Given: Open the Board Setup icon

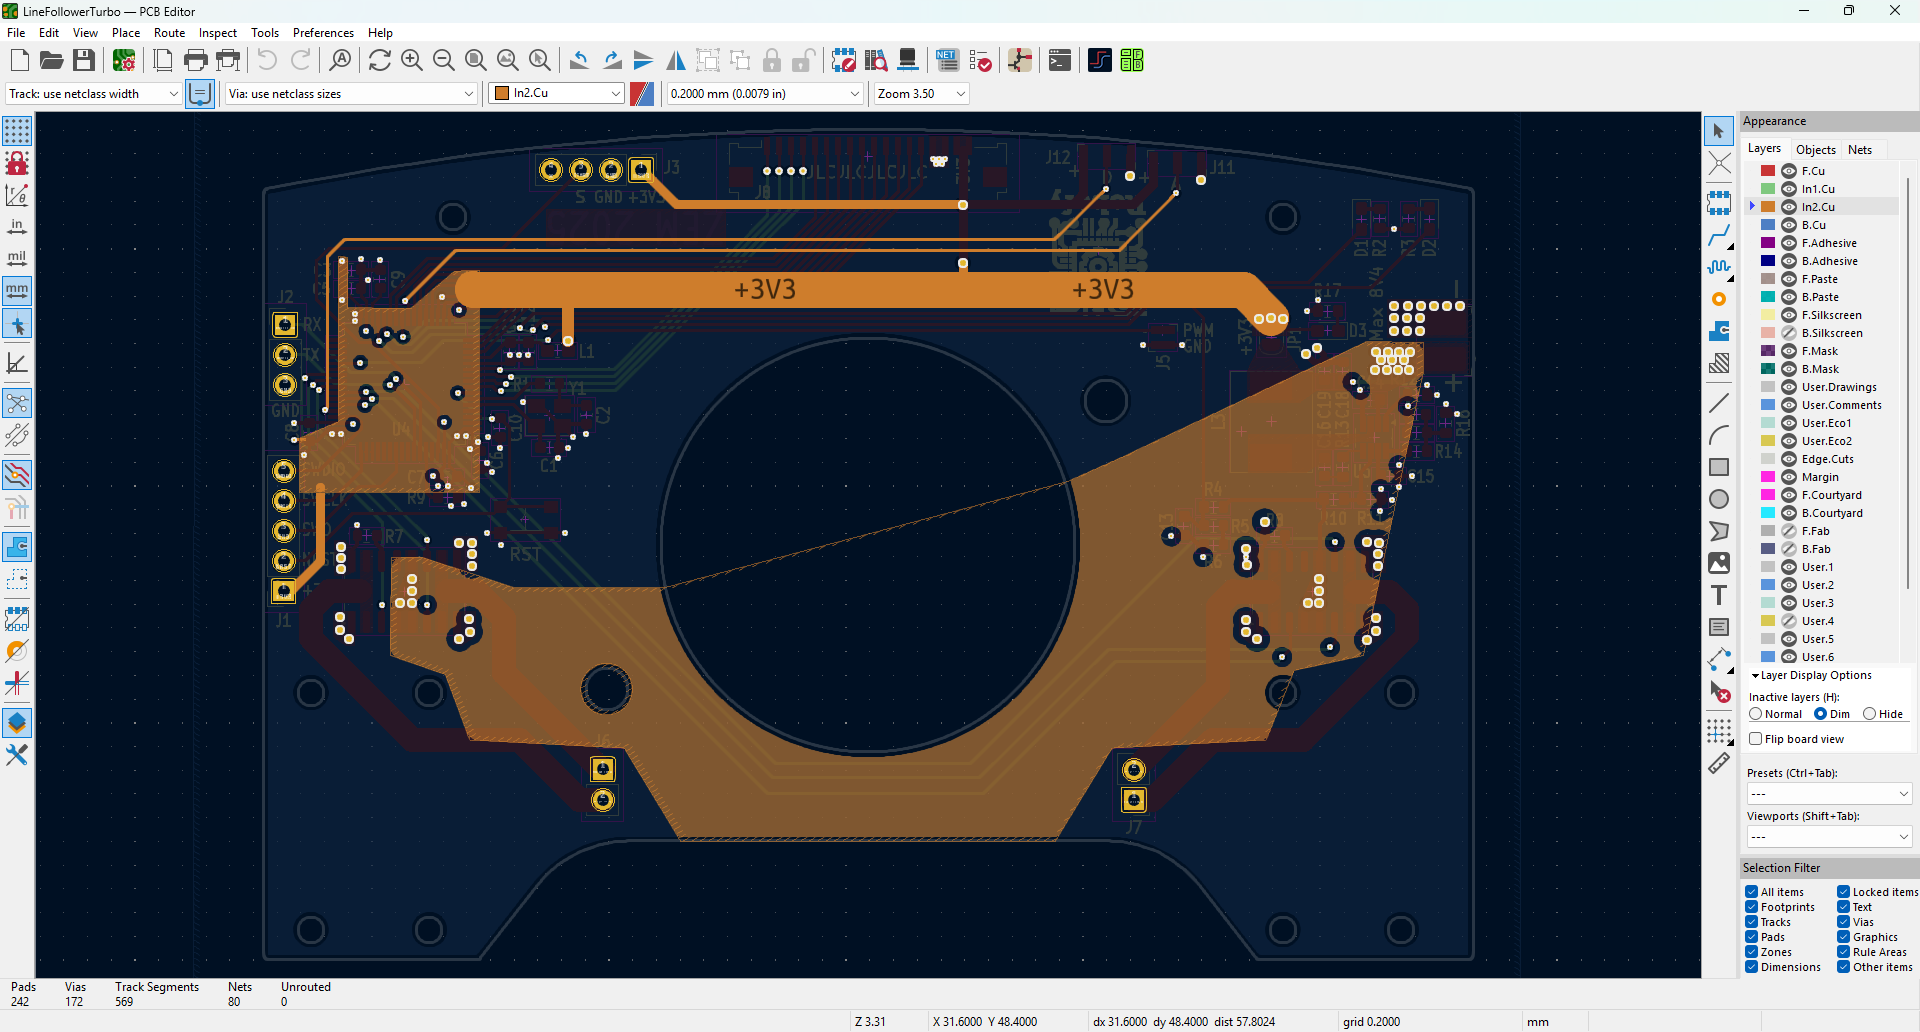Looking at the screenshot, I should 124,60.
